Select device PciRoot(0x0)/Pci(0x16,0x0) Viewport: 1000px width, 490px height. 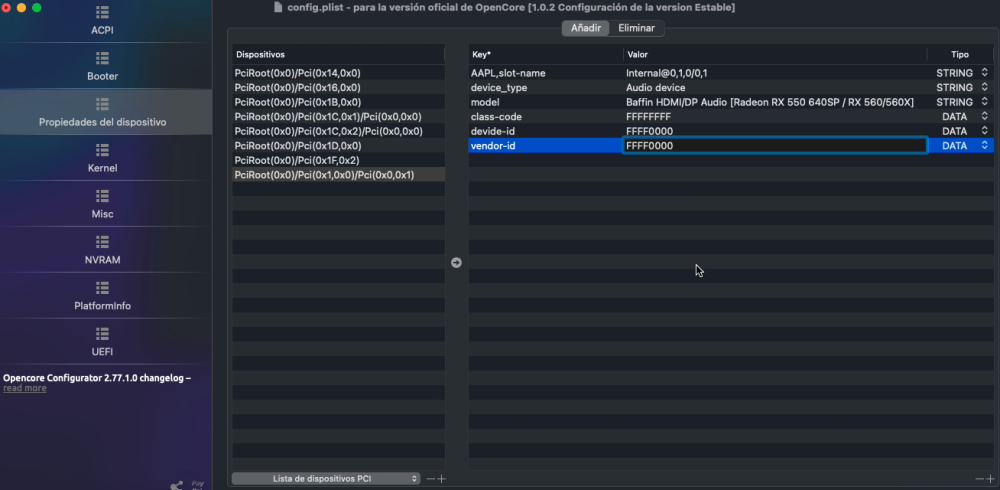click(x=339, y=87)
